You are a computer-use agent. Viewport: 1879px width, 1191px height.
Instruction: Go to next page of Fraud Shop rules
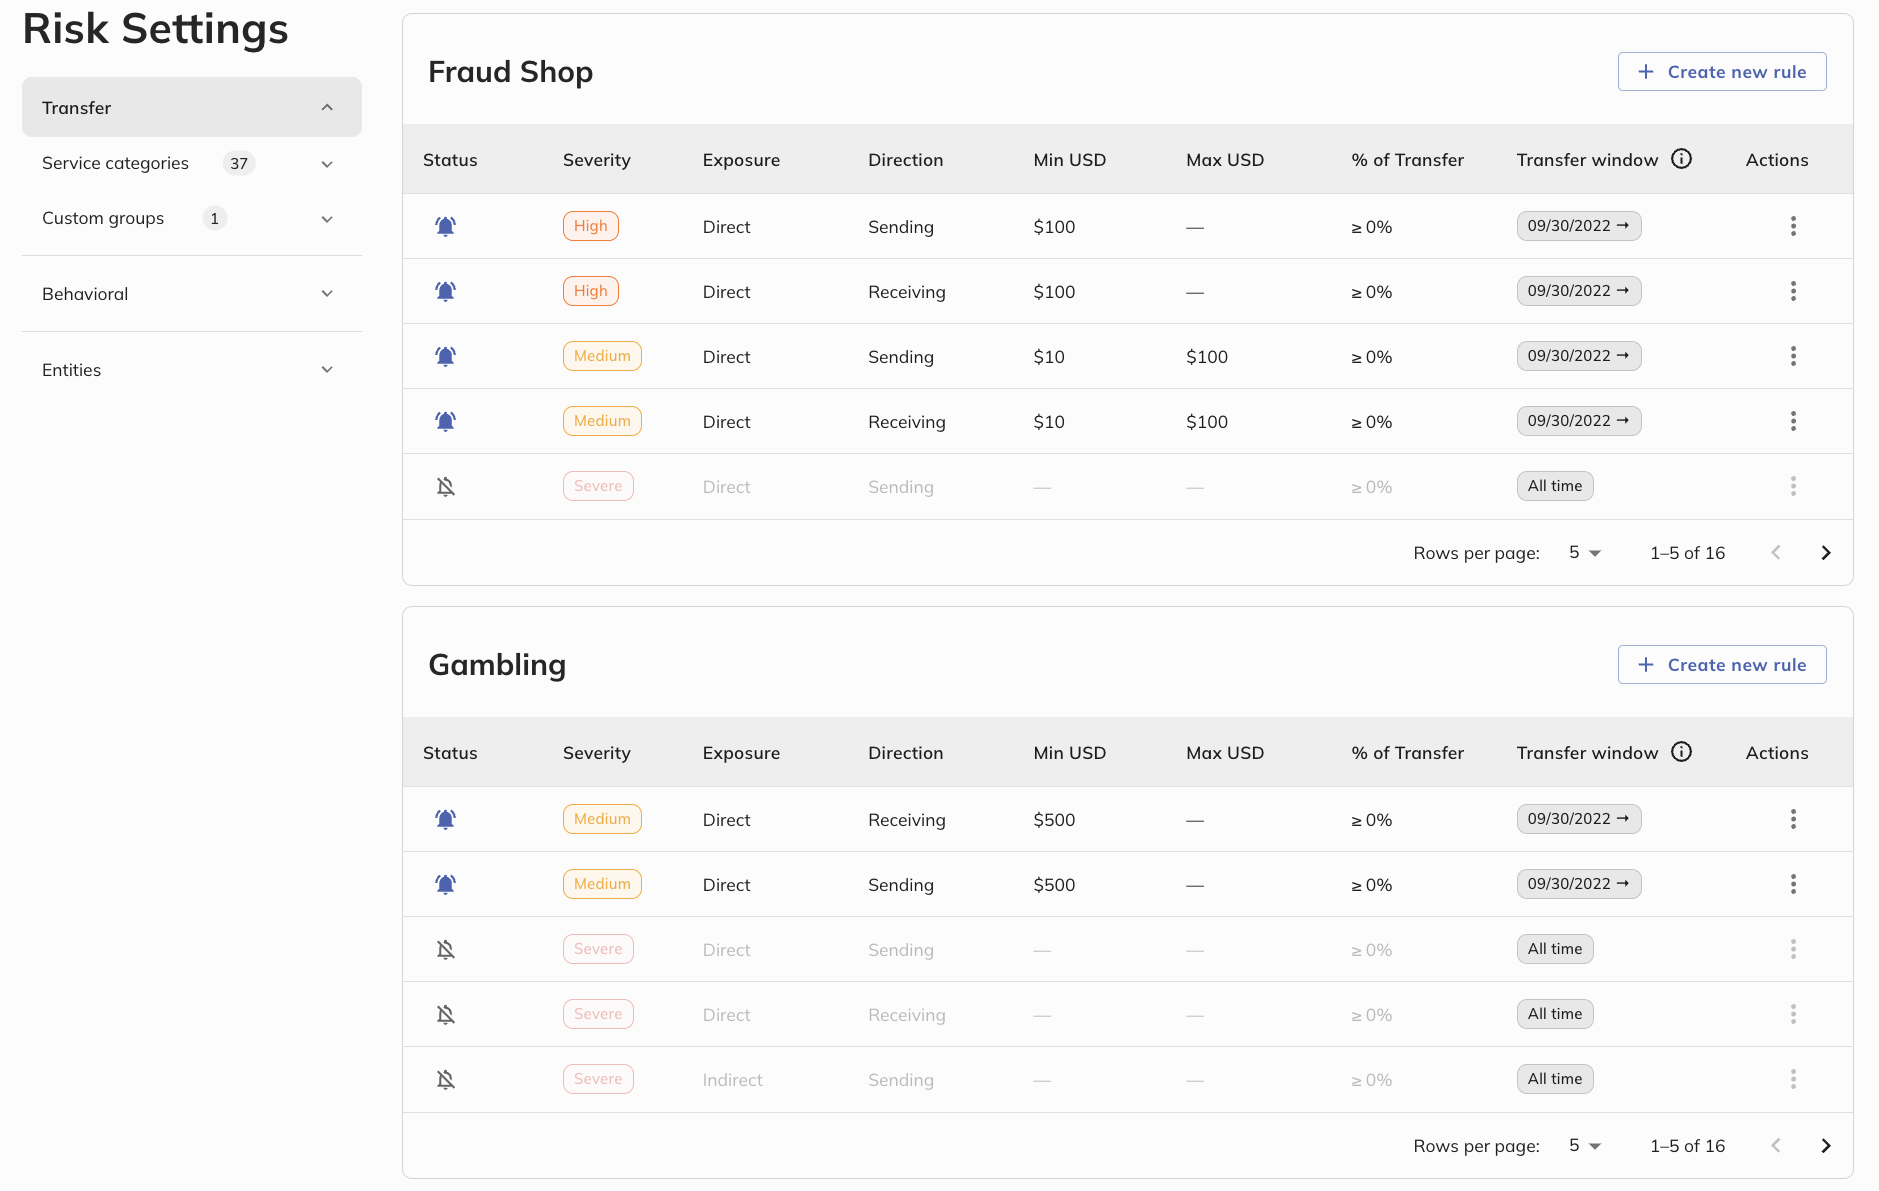pyautogui.click(x=1825, y=553)
